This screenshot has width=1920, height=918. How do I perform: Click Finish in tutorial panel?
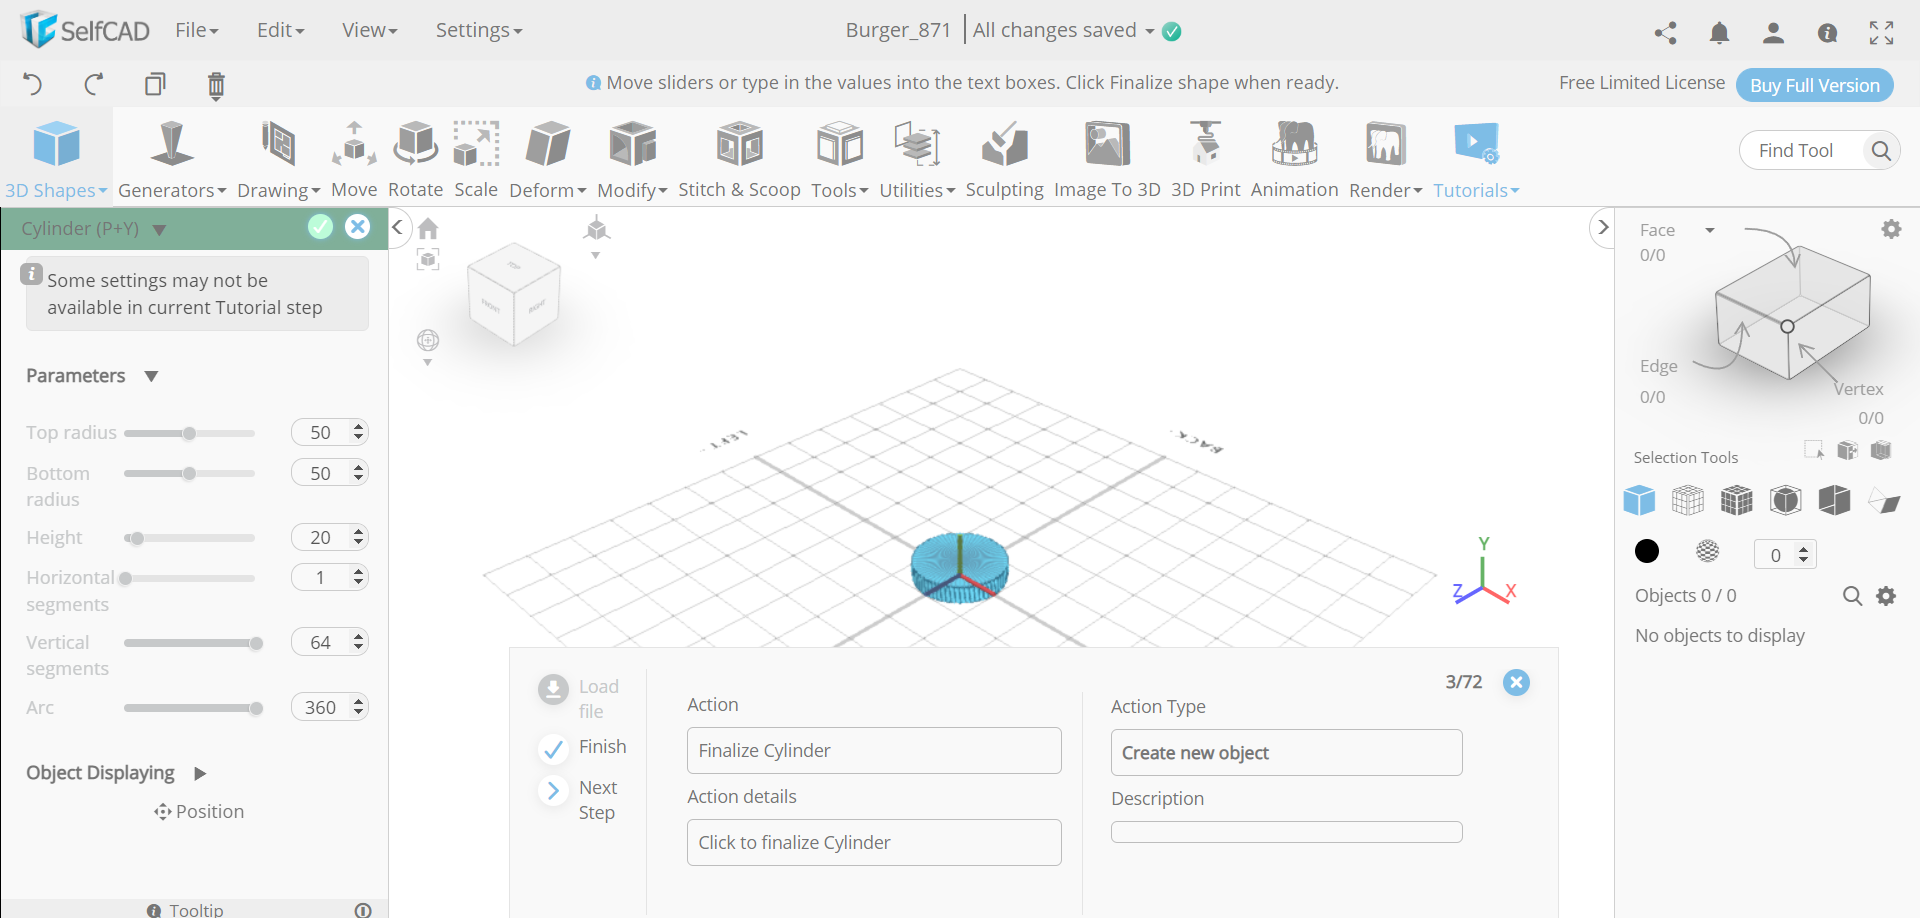583,747
